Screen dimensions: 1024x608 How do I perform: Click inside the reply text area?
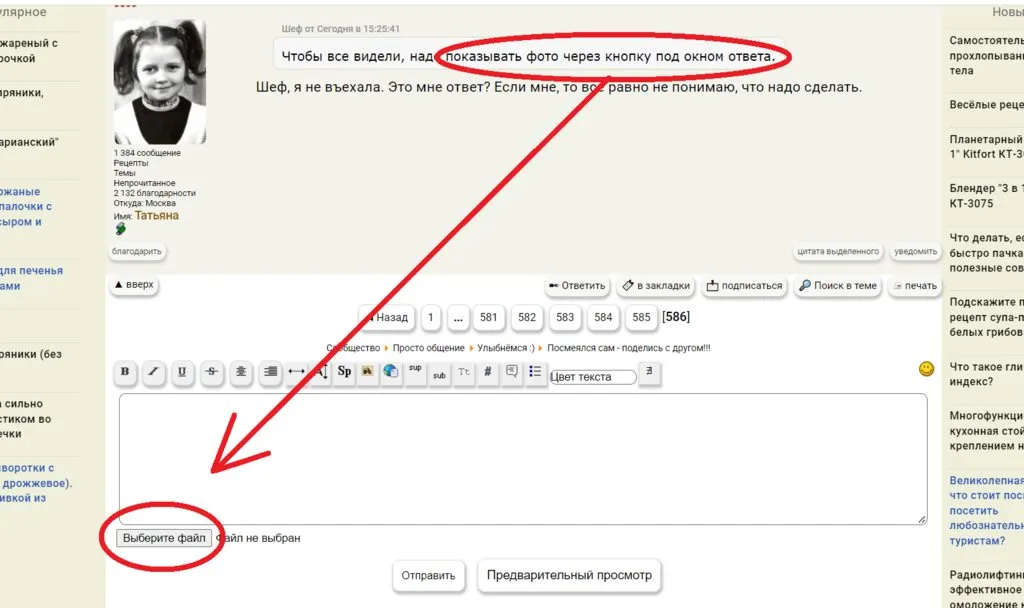(x=522, y=458)
